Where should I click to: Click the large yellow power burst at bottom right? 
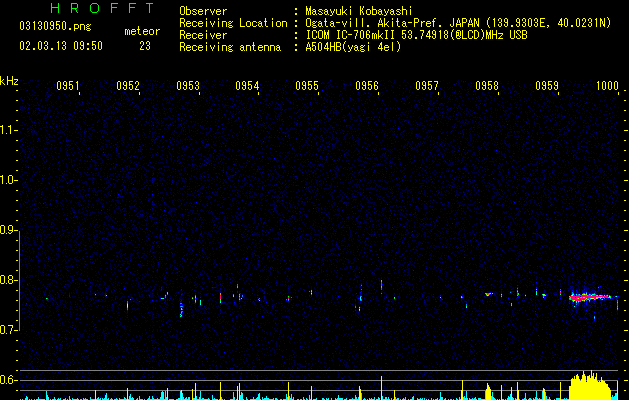tap(590, 386)
